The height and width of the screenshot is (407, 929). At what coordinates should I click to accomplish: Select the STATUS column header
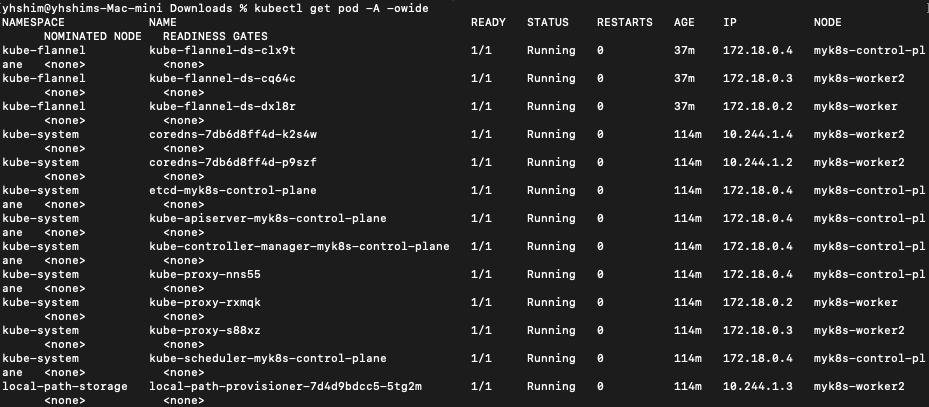tap(547, 23)
